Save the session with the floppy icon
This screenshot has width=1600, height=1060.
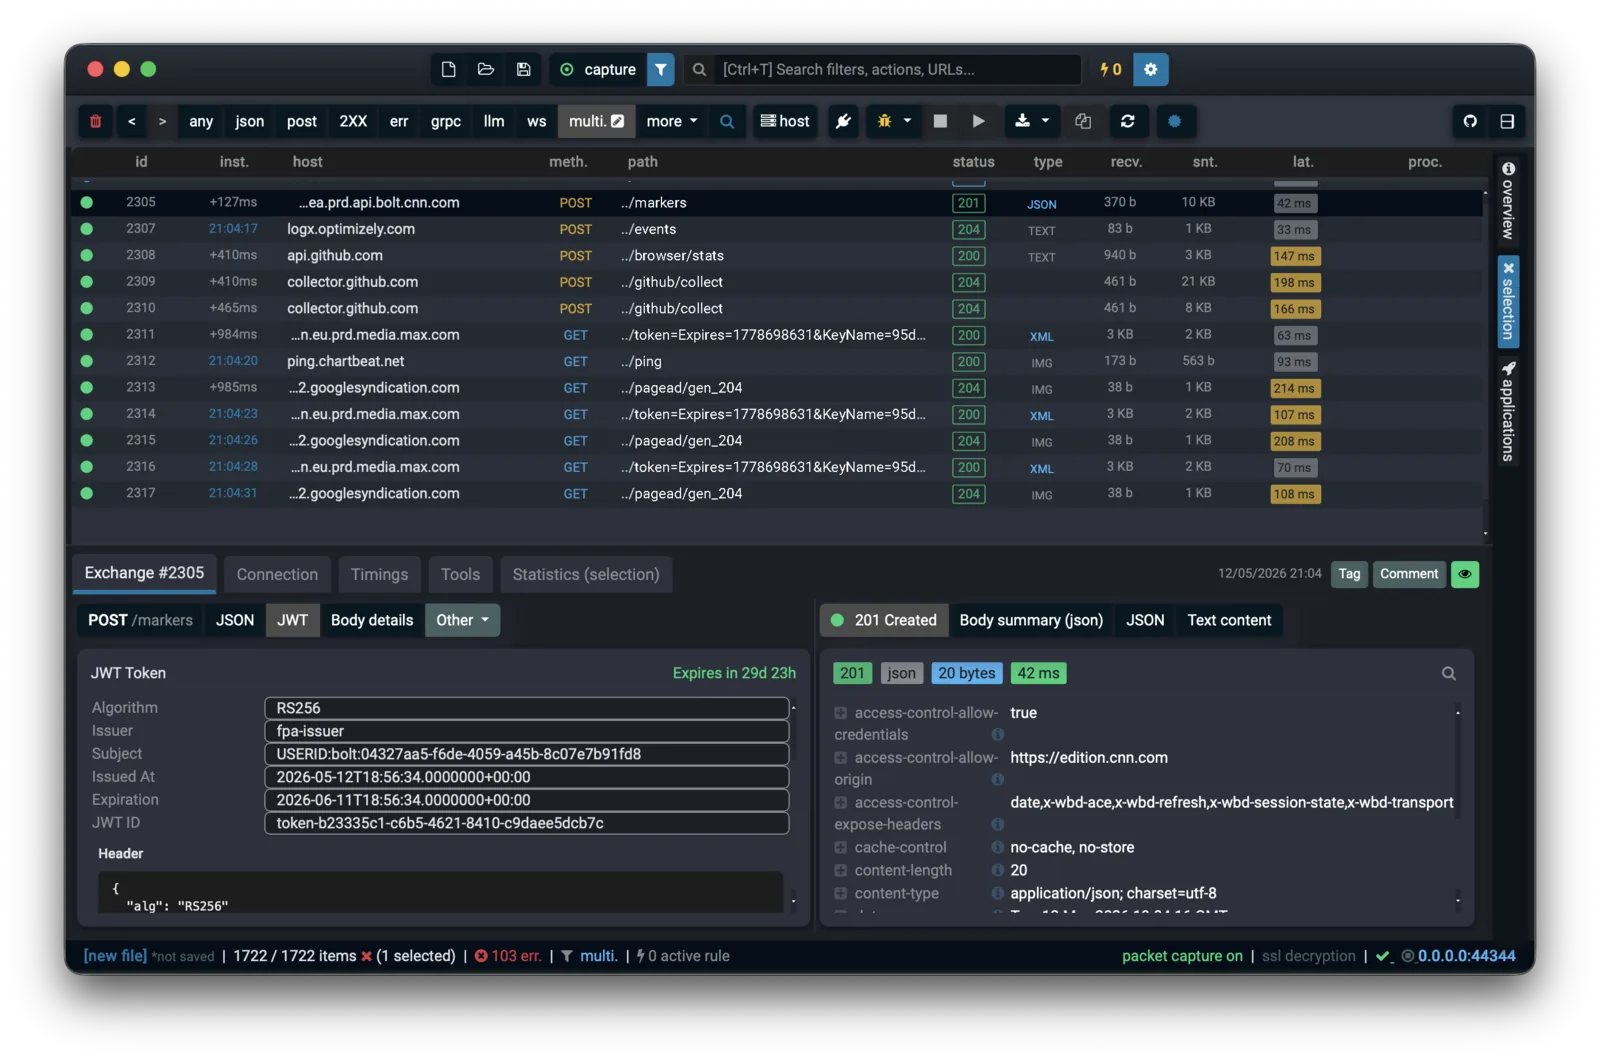click(x=523, y=69)
